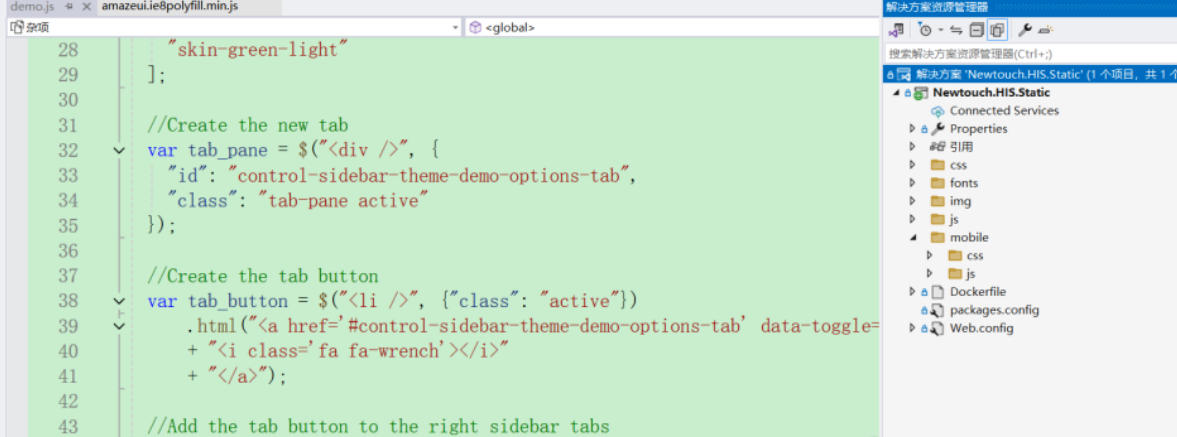Viewport: 1177px width, 437px height.
Task: Click the packages.config file icon
Action: point(937,310)
